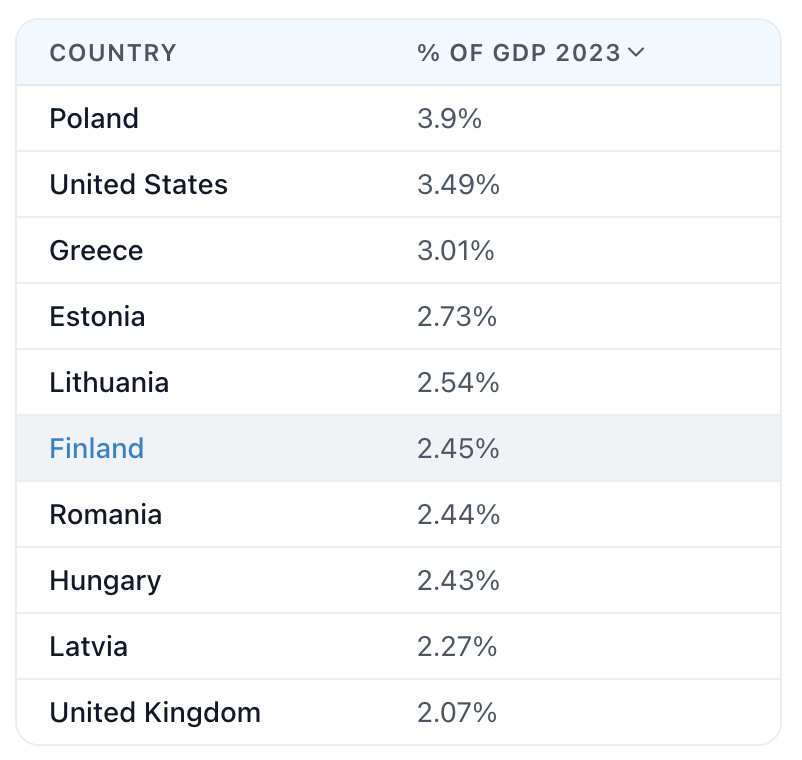Select the 2.07% United Kingdom value

click(457, 712)
